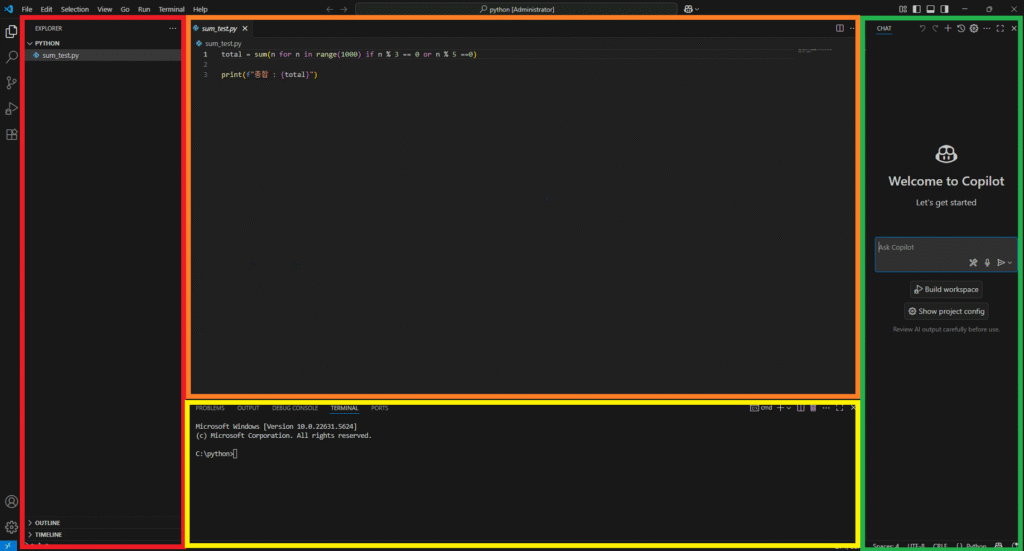Open the Explorer view in activity bar
The image size is (1024, 551).
(11, 31)
